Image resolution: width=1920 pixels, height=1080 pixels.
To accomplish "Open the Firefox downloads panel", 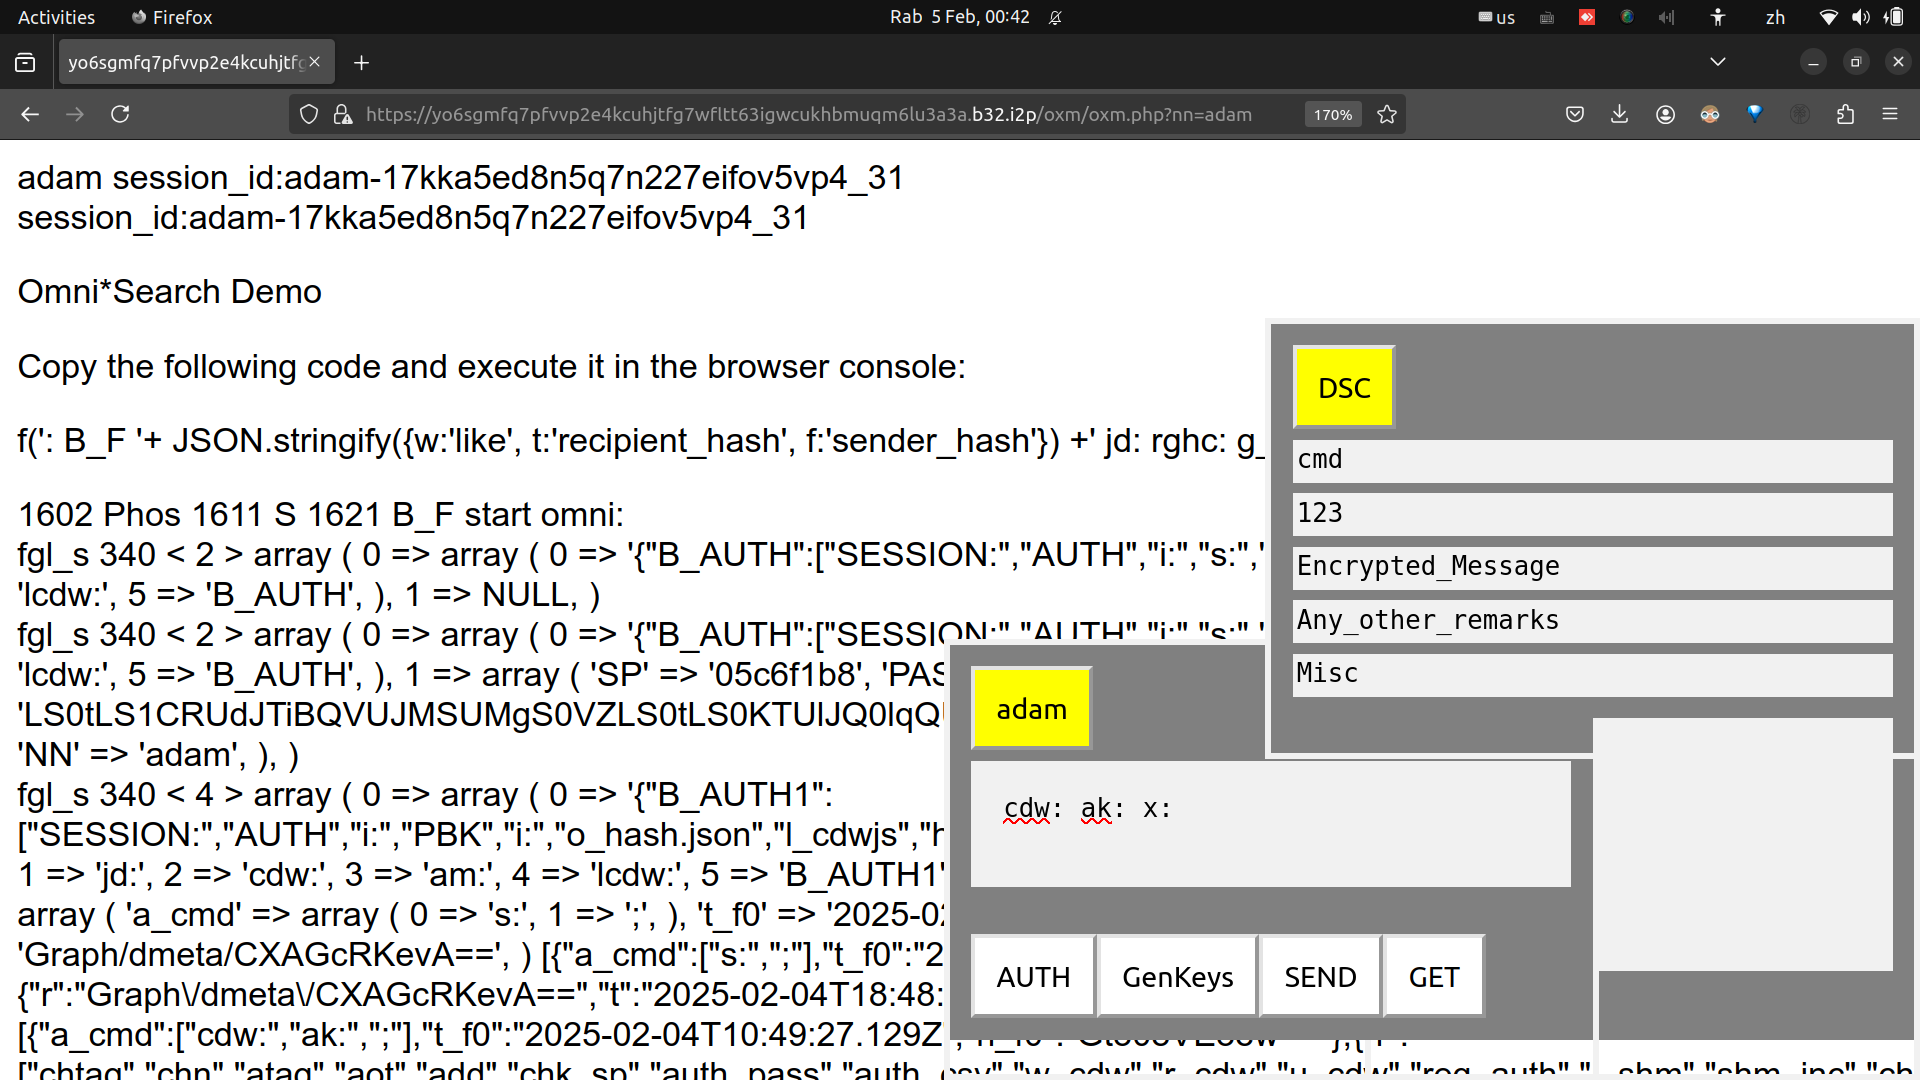I will click(1619, 114).
